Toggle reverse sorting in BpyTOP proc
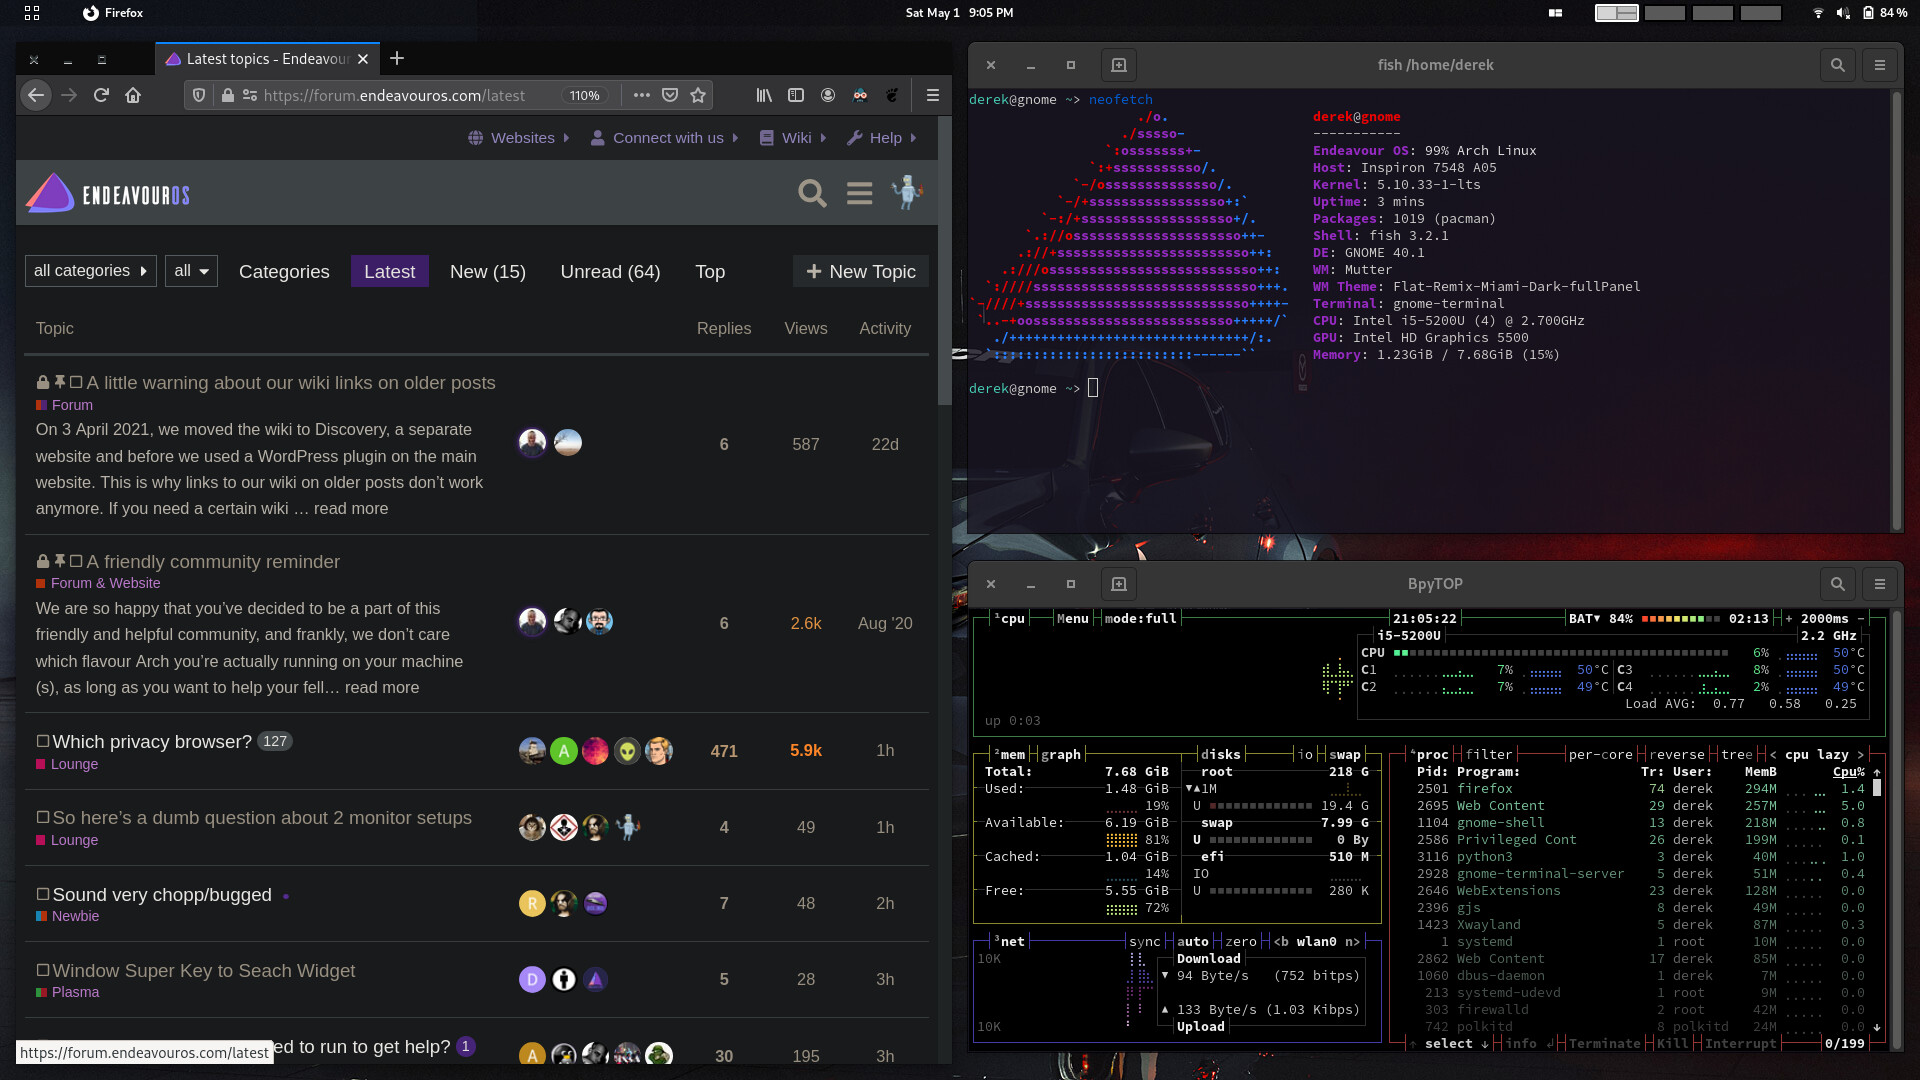The width and height of the screenshot is (1920, 1080). (x=1676, y=755)
